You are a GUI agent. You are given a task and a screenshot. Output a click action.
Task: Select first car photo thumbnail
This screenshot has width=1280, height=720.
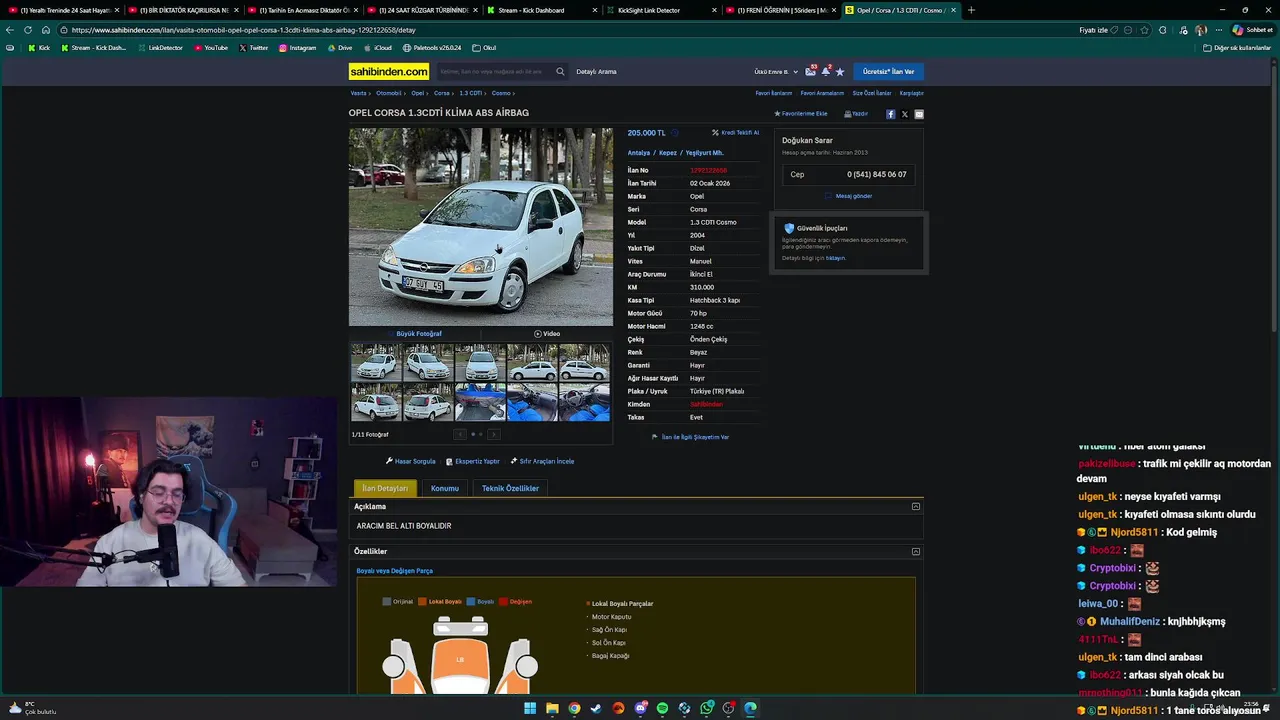pyautogui.click(x=375, y=363)
